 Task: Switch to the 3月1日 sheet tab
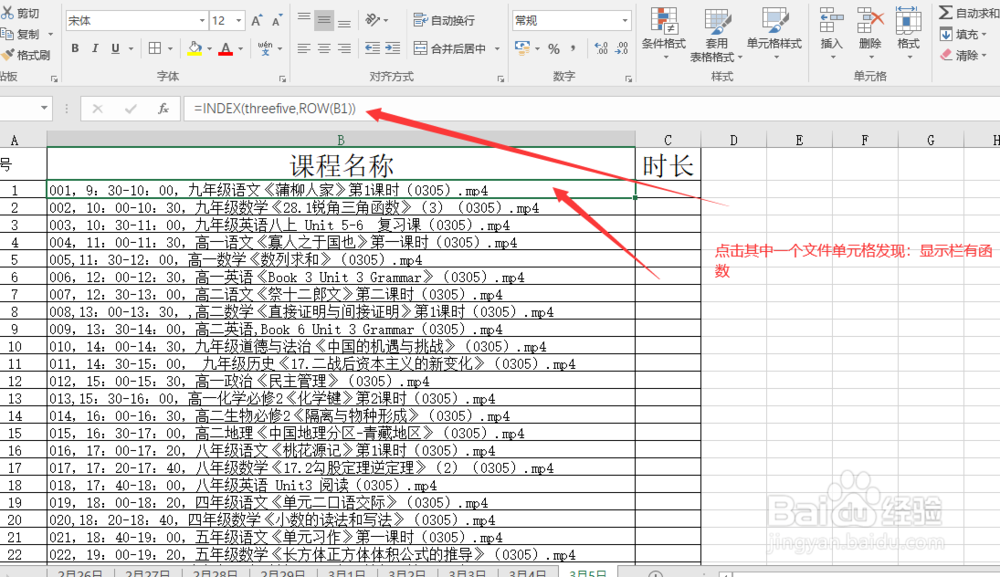346,572
